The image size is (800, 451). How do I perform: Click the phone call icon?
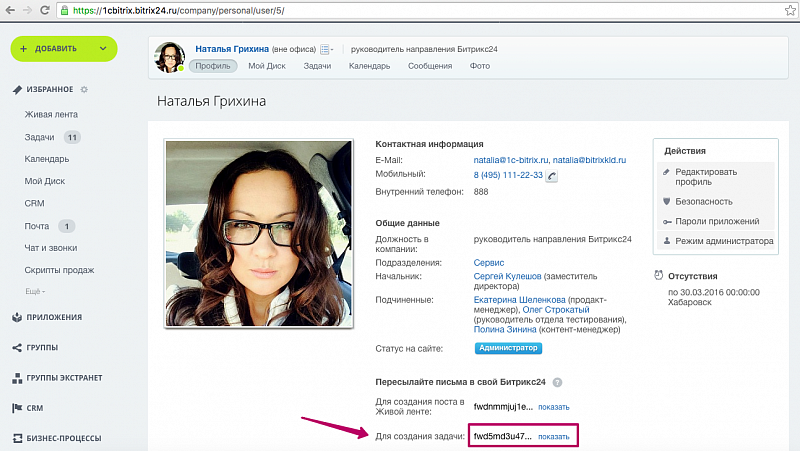pyautogui.click(x=552, y=176)
